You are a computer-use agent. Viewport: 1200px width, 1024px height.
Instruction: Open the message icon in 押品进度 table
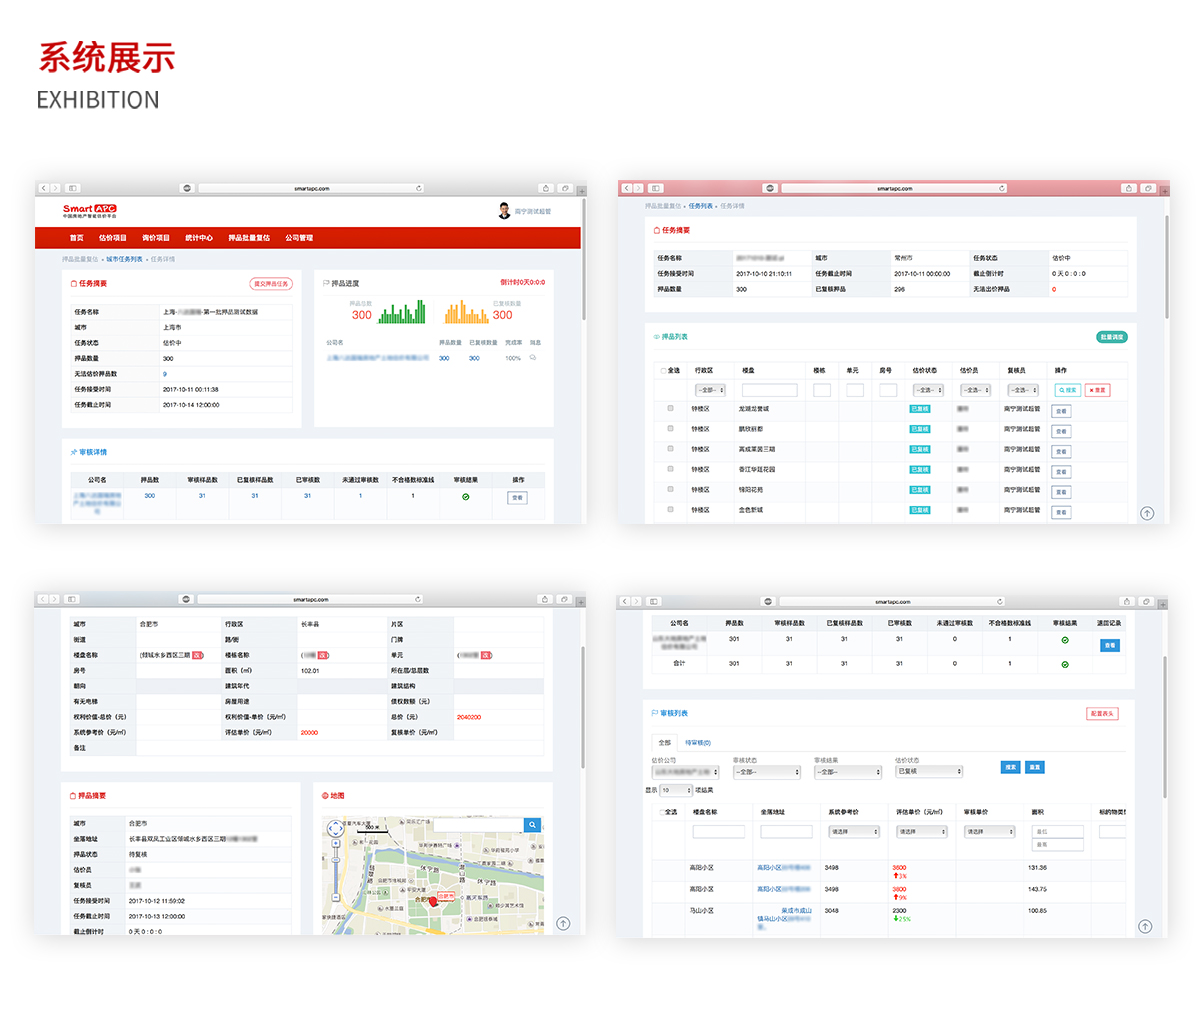click(533, 358)
